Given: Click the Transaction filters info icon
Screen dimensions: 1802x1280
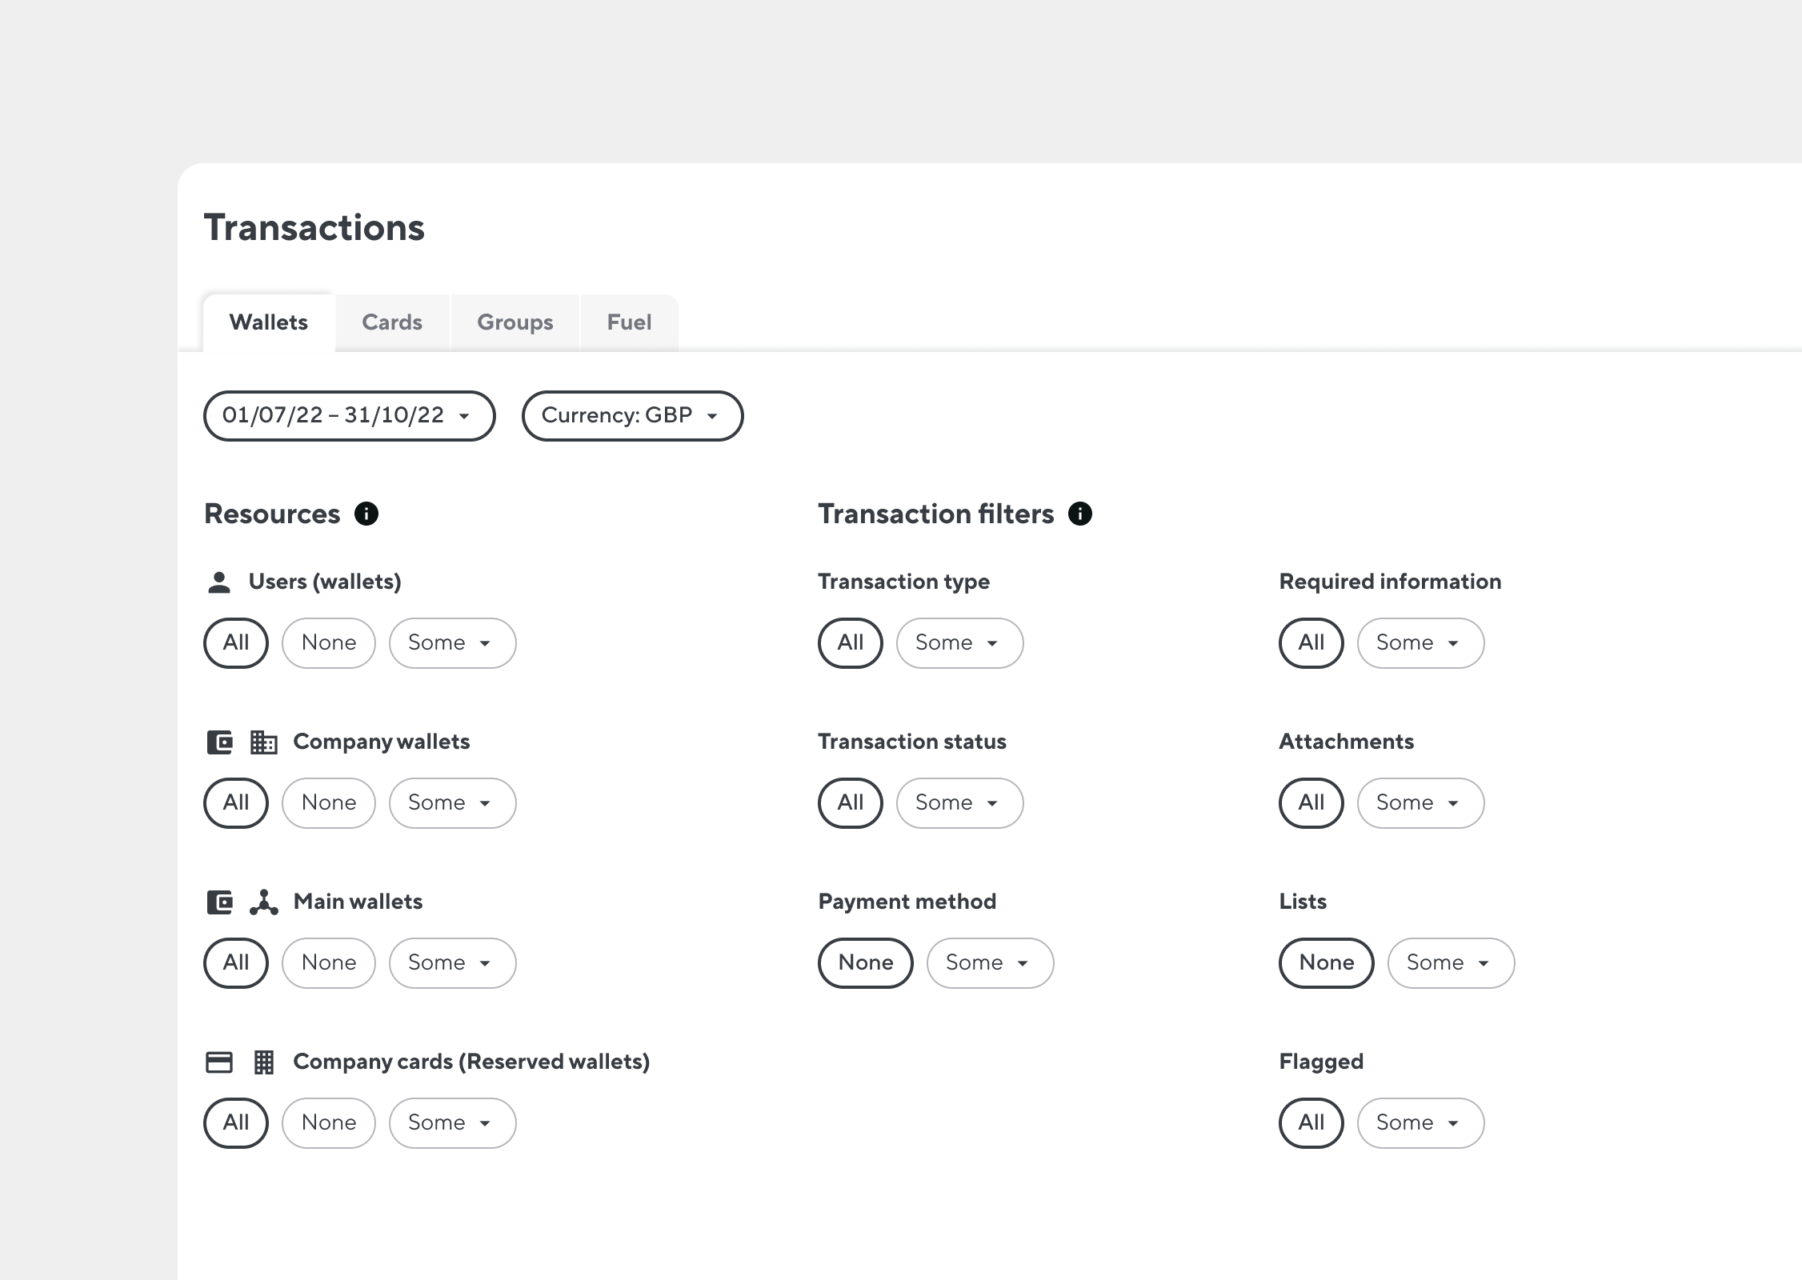Looking at the screenshot, I should pyautogui.click(x=1080, y=514).
